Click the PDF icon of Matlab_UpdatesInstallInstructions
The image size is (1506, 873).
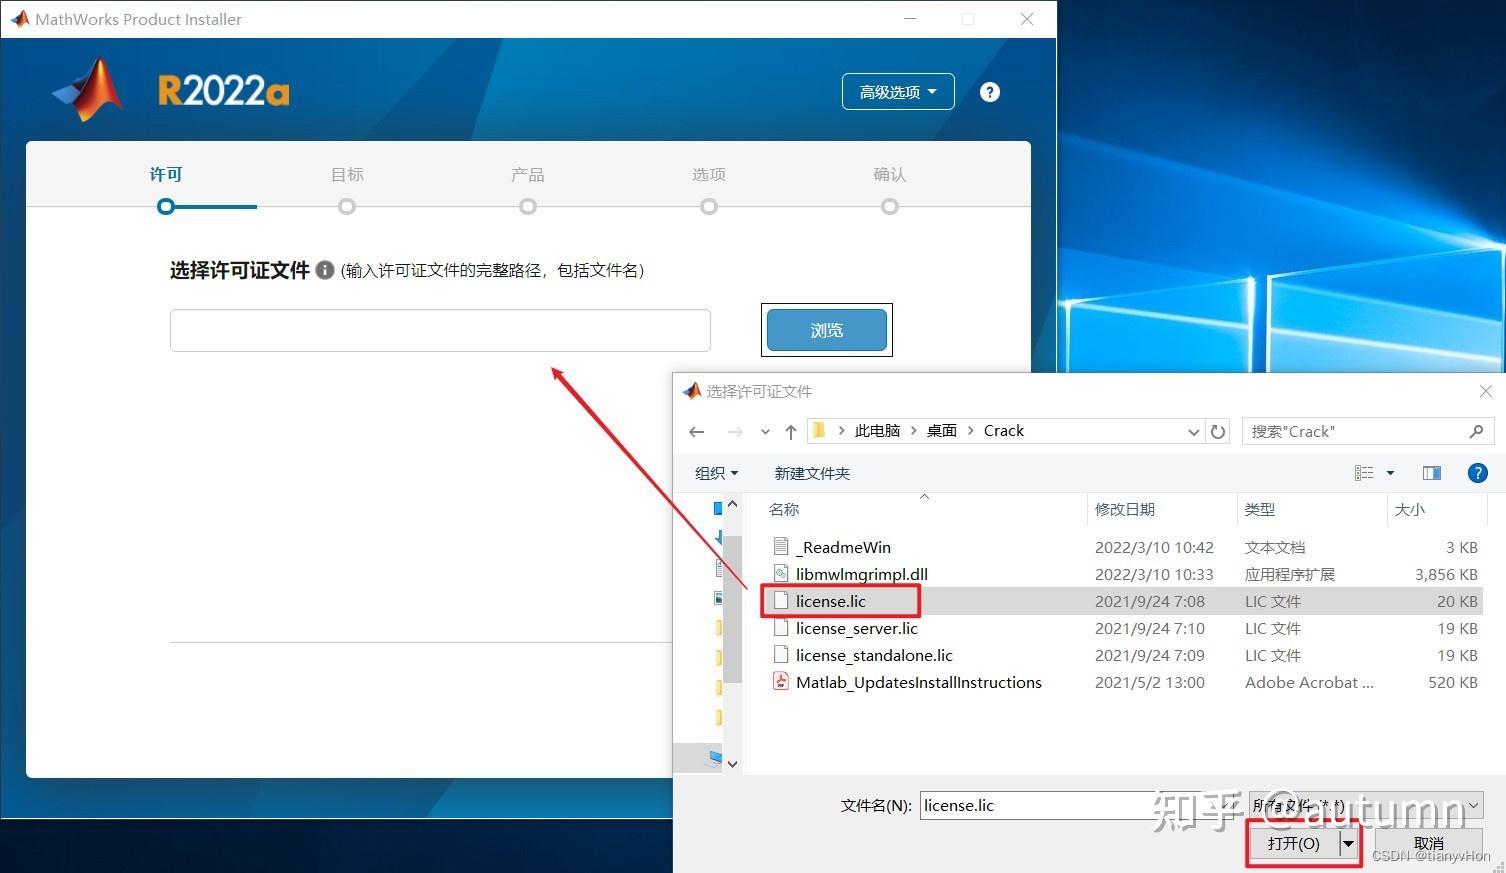781,682
